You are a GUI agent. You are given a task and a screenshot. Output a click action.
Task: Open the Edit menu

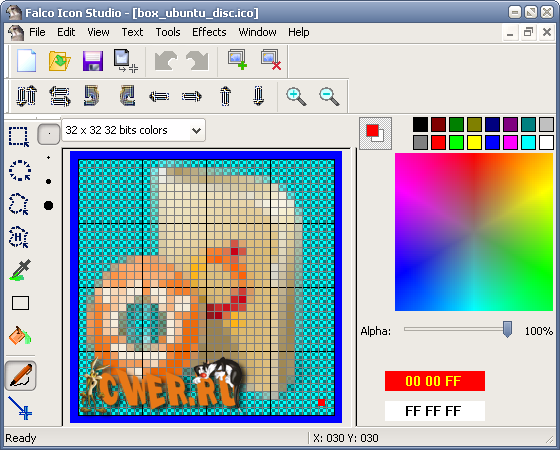point(66,32)
